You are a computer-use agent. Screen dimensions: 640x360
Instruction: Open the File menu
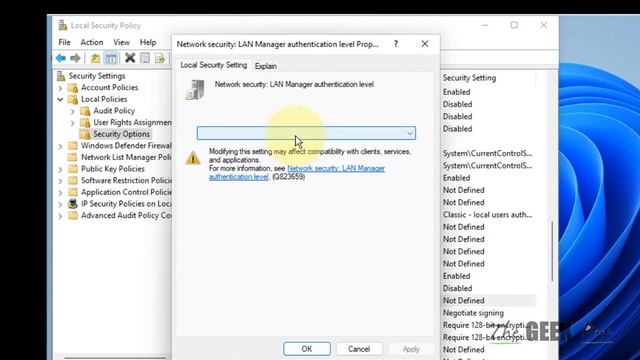64,42
